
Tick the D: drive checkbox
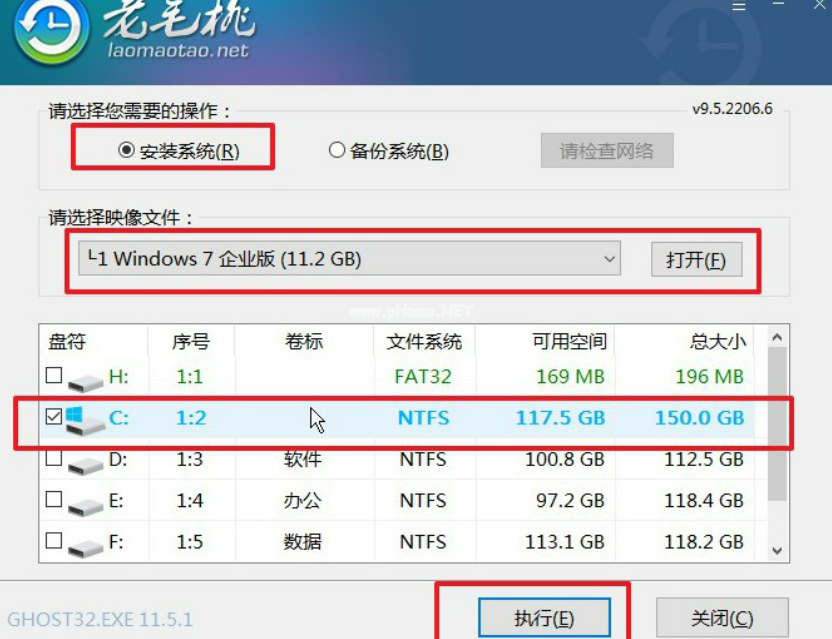click(x=54, y=459)
